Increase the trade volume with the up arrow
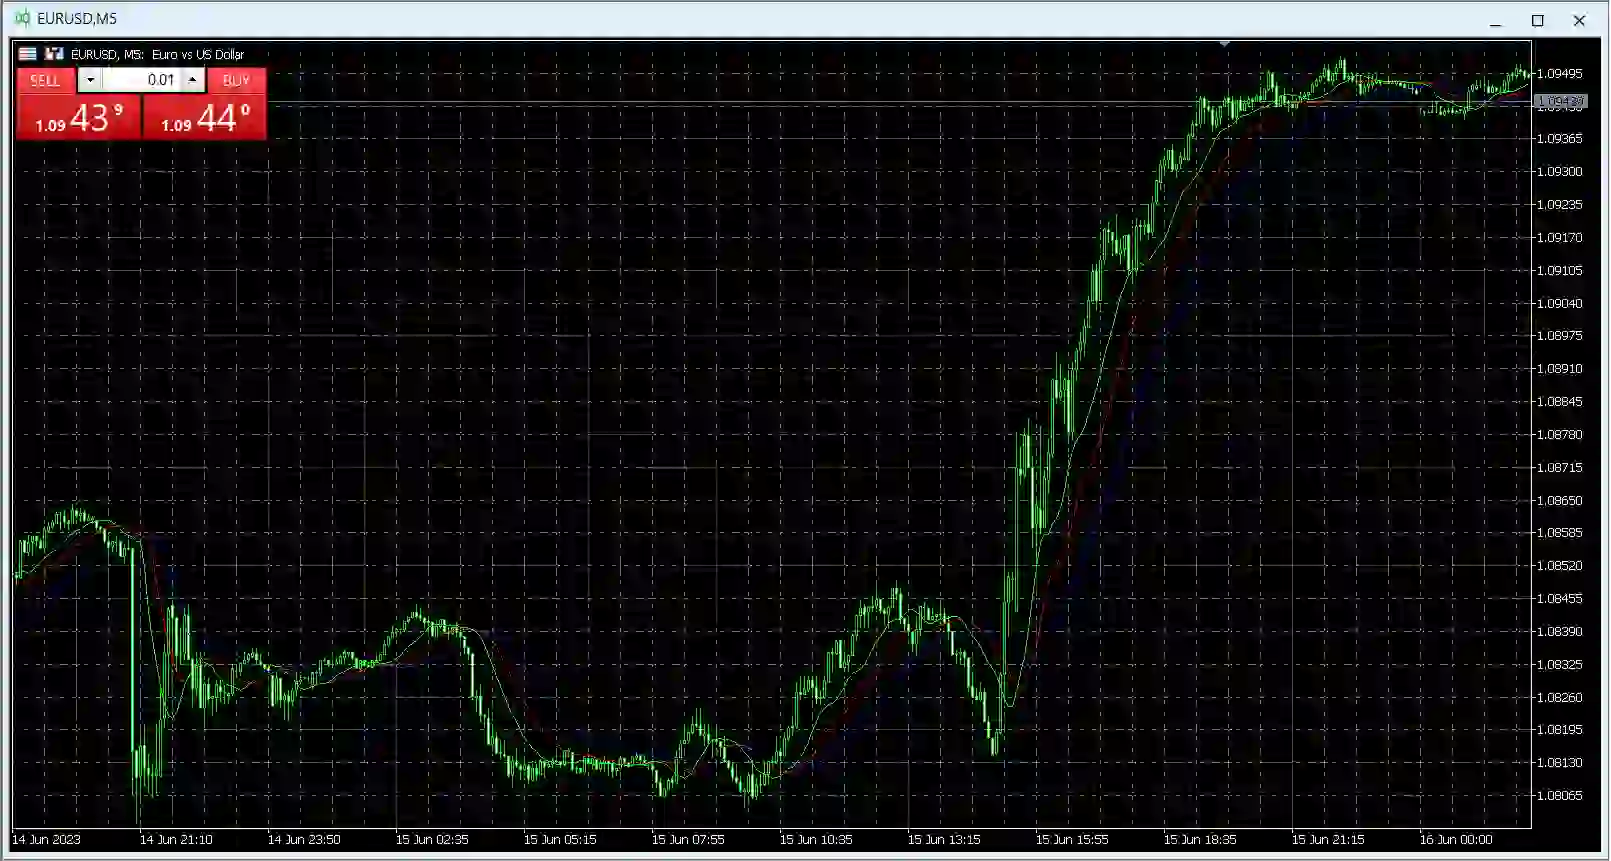Screen dimensions: 1611x861 pos(193,80)
